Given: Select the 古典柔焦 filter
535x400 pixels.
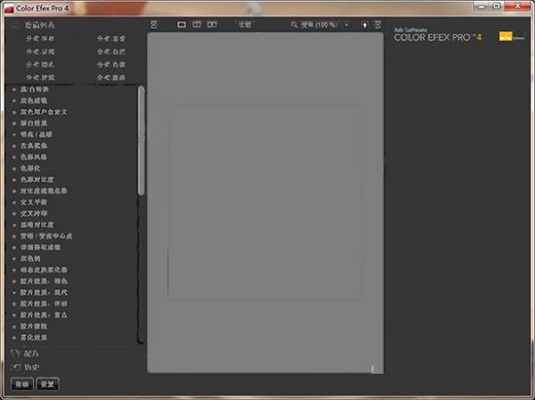Looking at the screenshot, I should 34,146.
